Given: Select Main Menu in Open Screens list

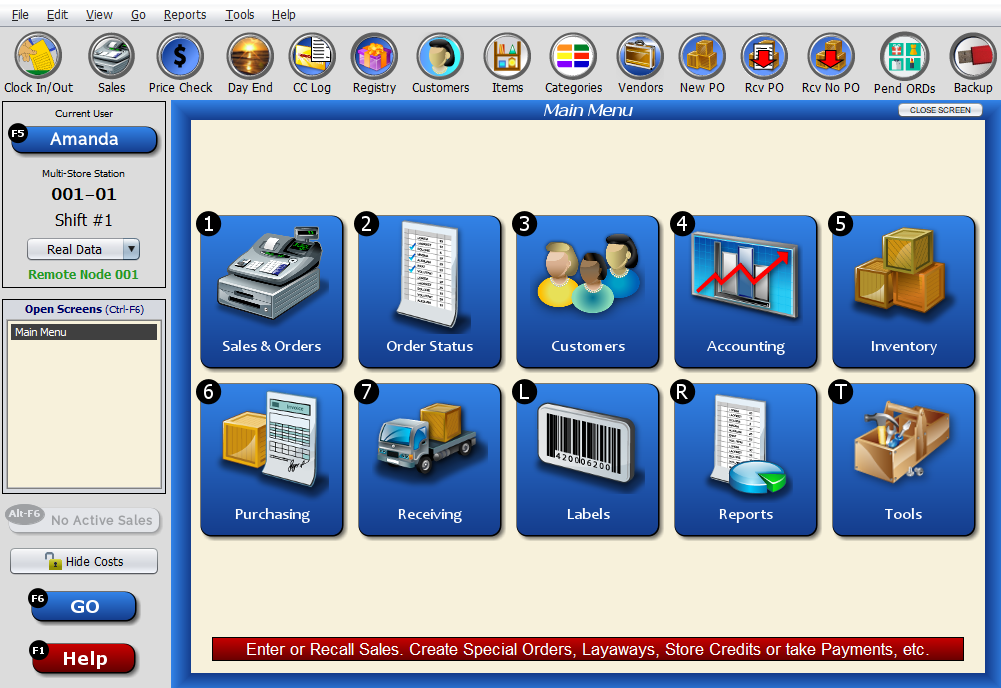Looking at the screenshot, I should click(x=84, y=332).
